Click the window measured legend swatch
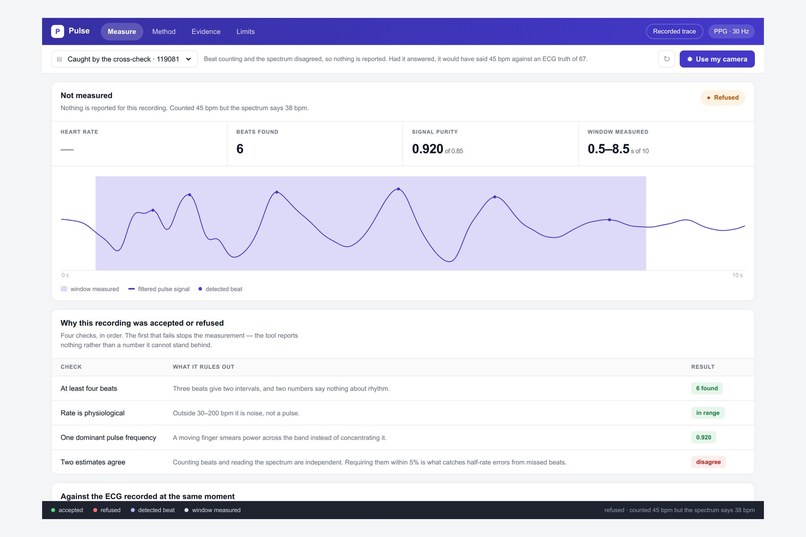The height and width of the screenshot is (537, 806). pos(64,289)
